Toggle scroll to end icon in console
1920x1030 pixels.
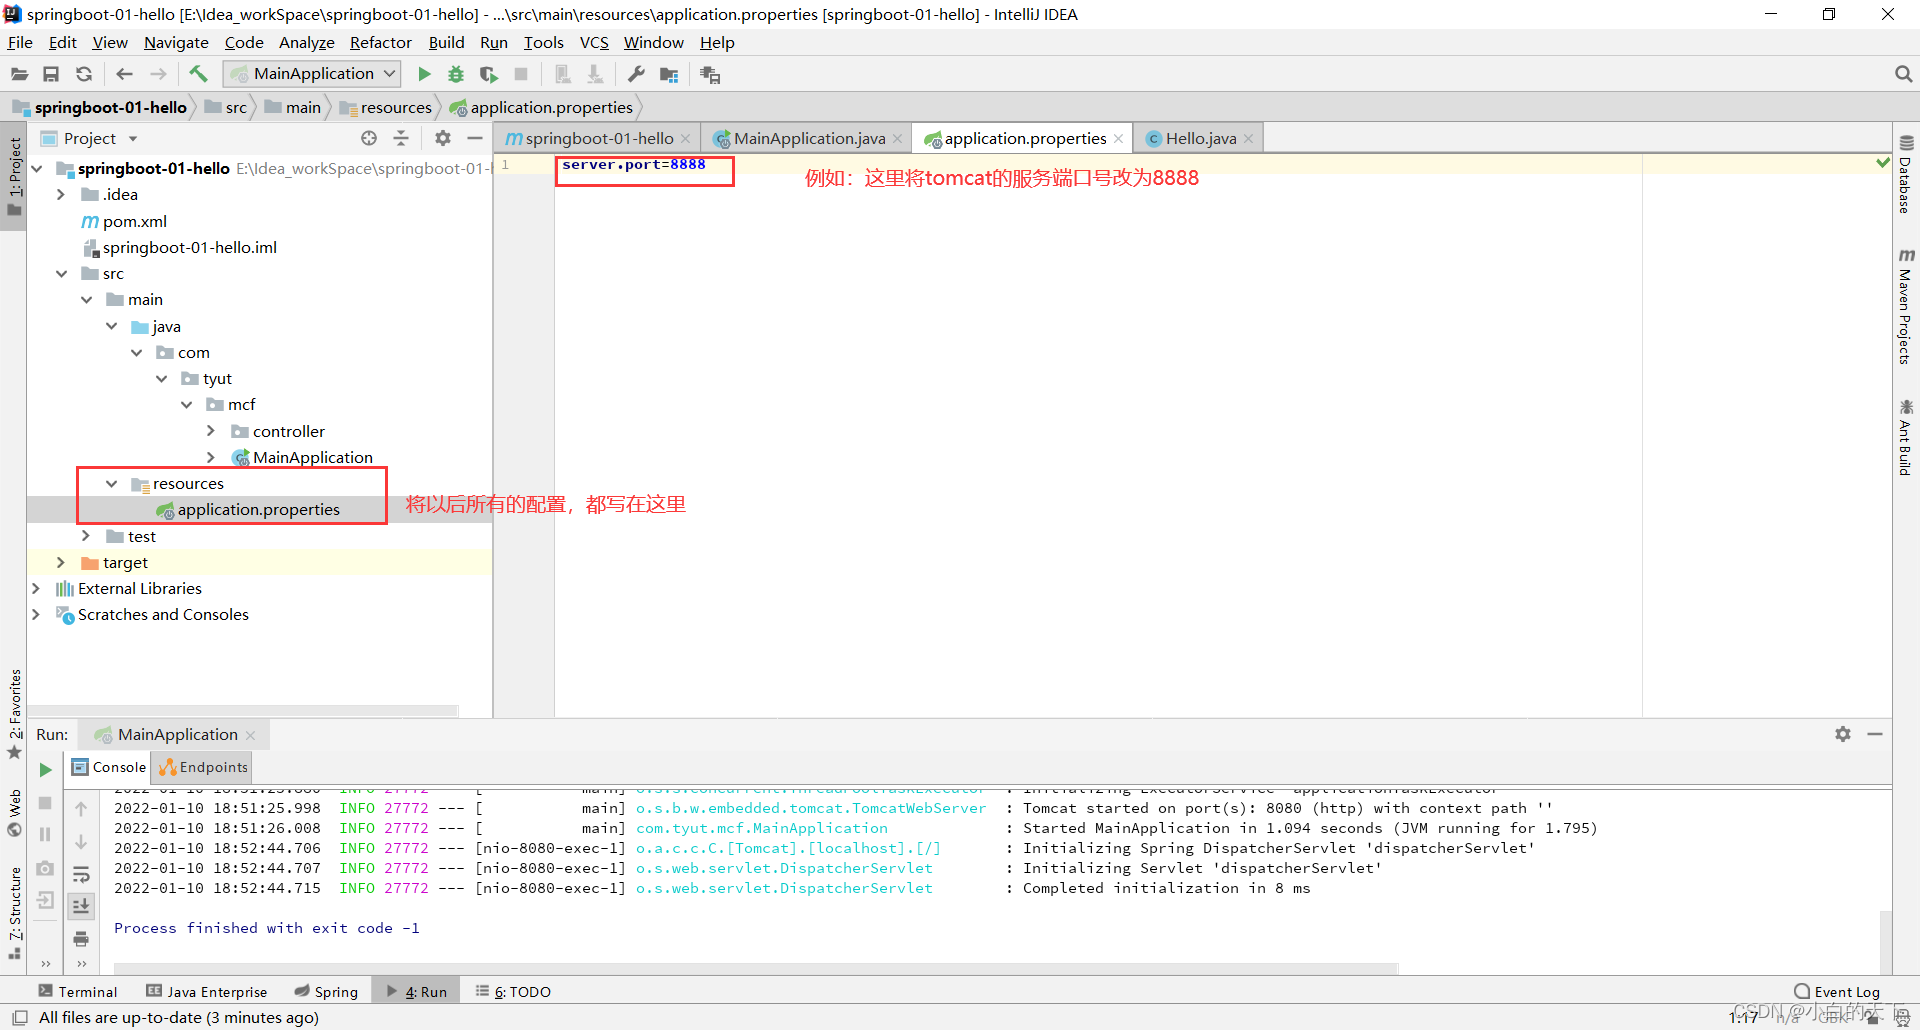pos(81,906)
